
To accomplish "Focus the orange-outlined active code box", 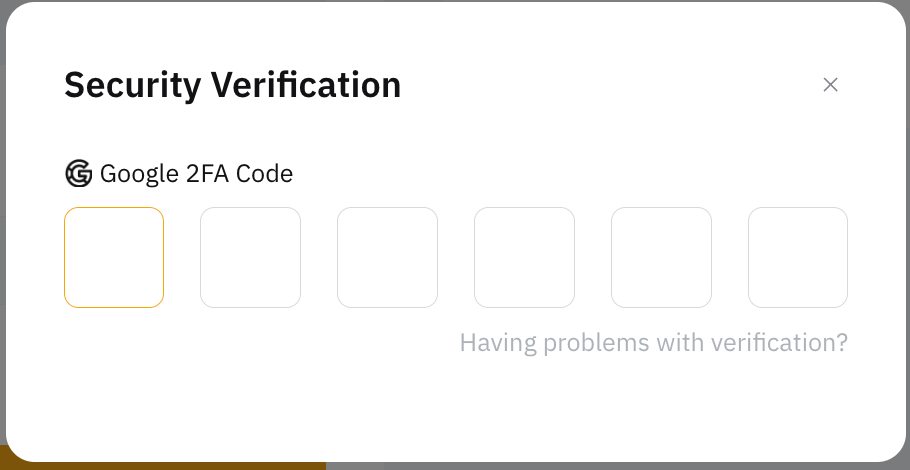I will 114,257.
